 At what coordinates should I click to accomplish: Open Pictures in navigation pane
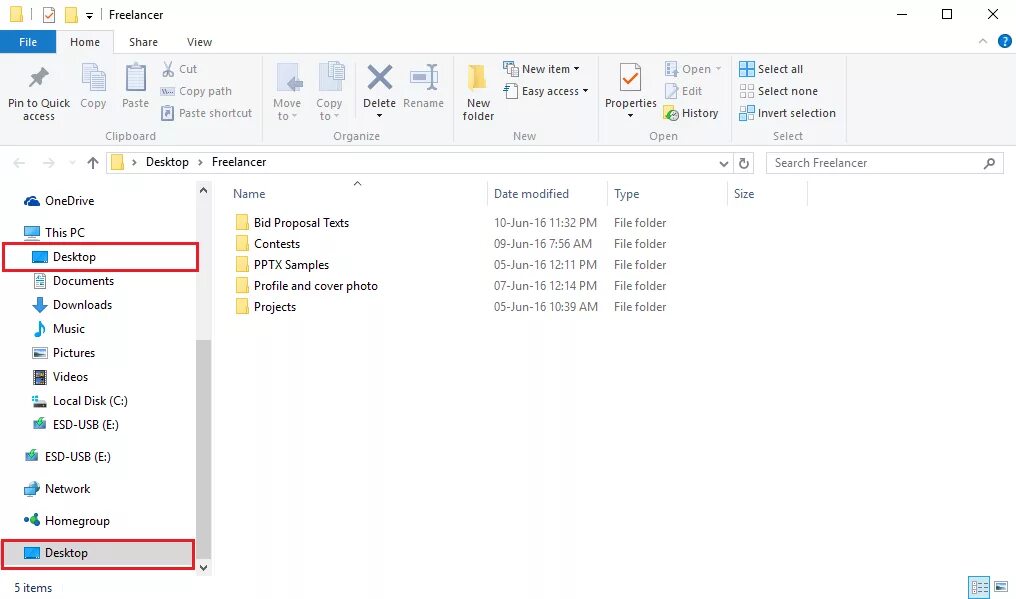64,353
